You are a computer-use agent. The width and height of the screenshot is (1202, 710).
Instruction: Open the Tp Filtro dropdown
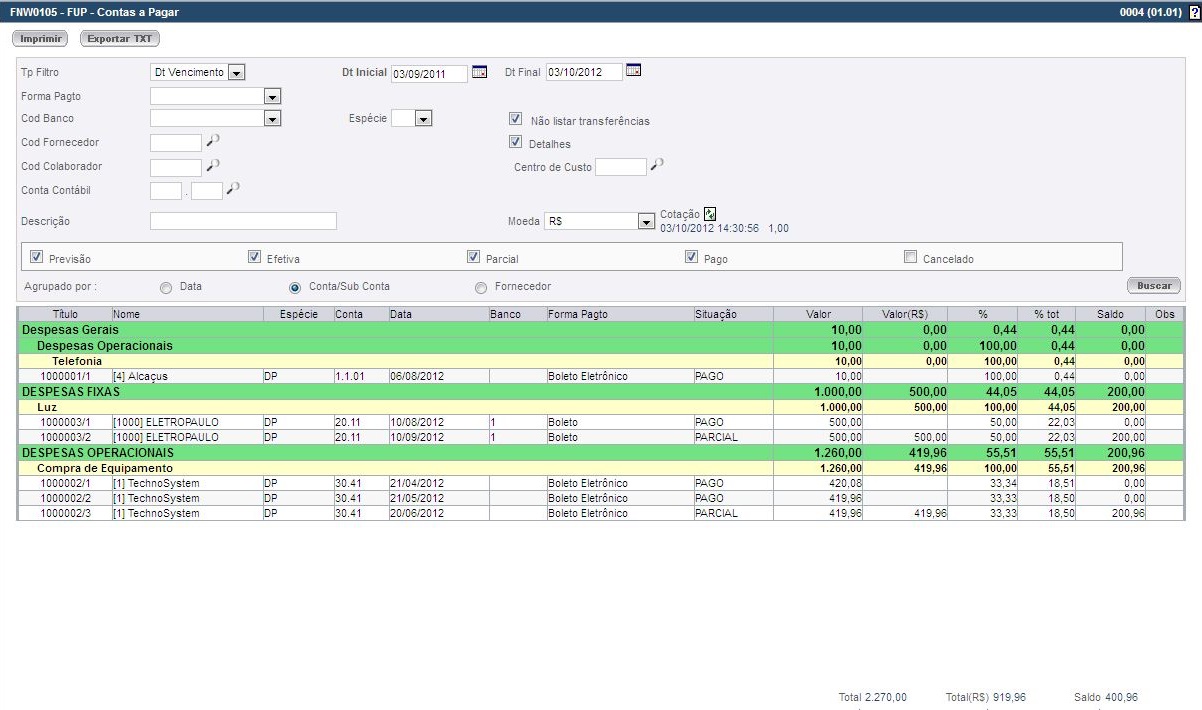pyautogui.click(x=236, y=73)
